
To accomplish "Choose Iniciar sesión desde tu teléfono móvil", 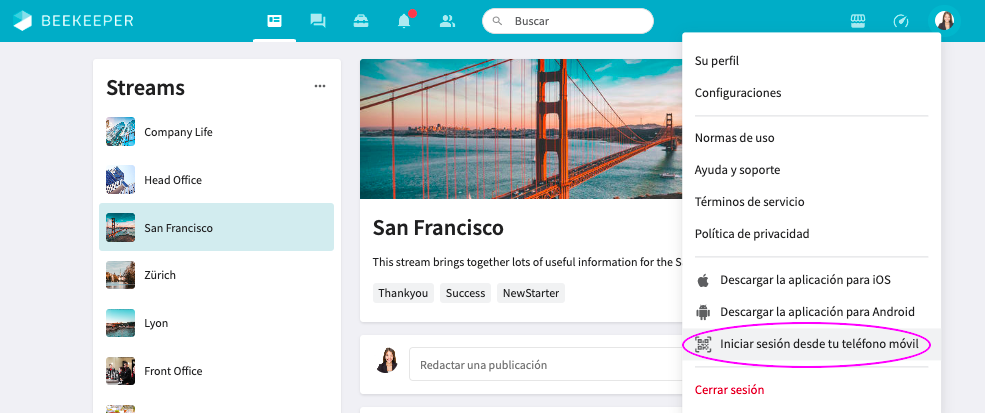I will coord(811,344).
